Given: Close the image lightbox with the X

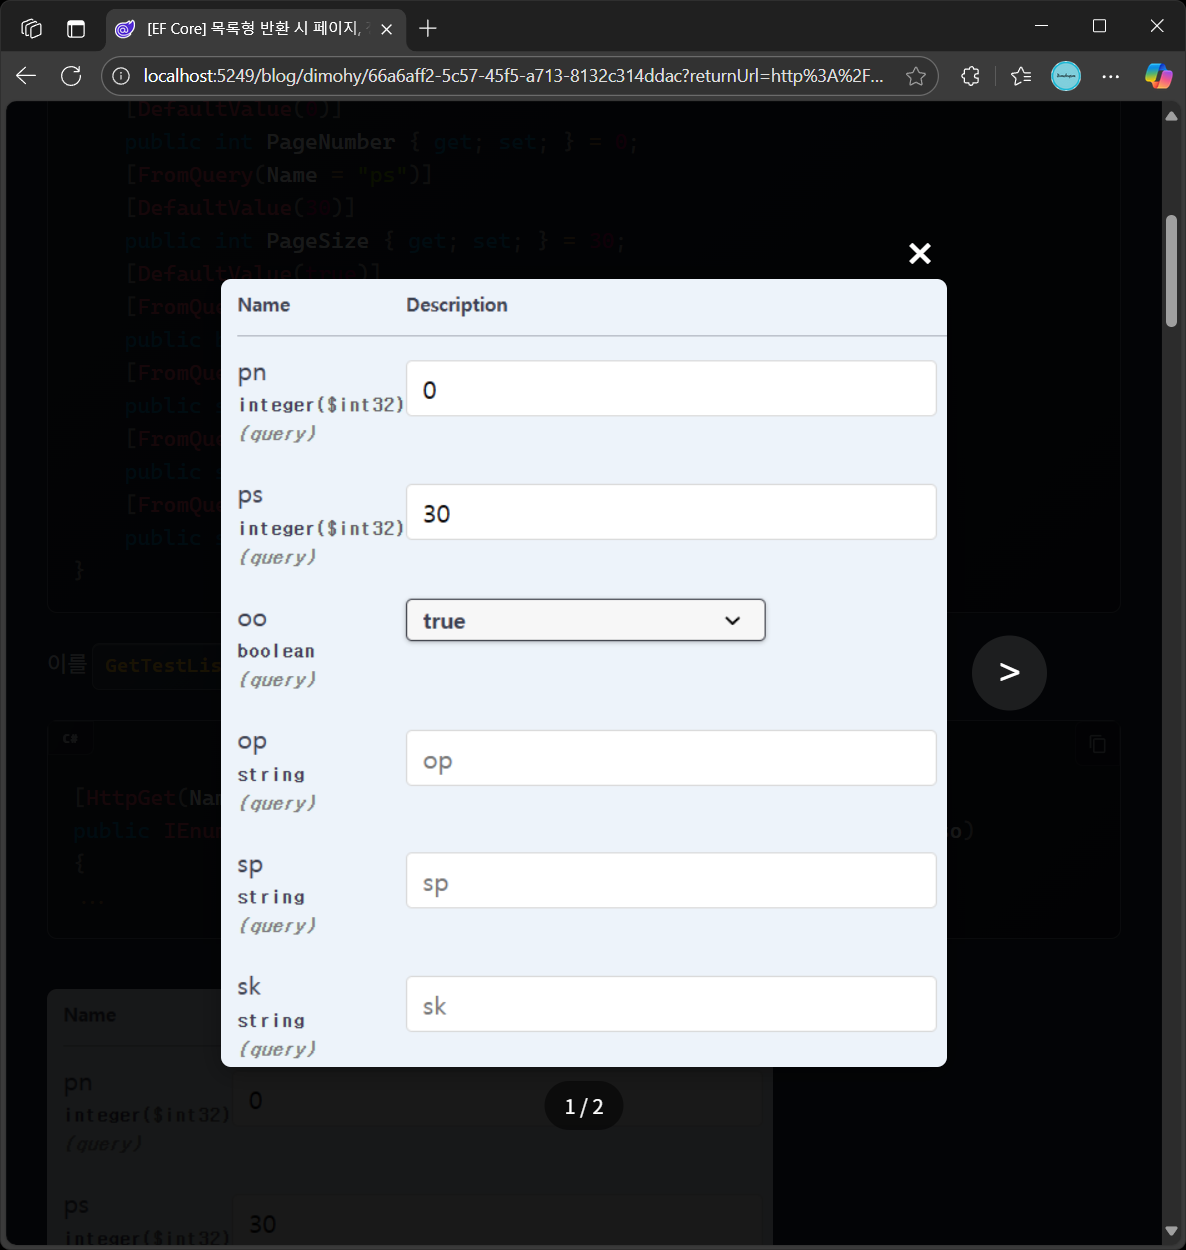Looking at the screenshot, I should [919, 254].
